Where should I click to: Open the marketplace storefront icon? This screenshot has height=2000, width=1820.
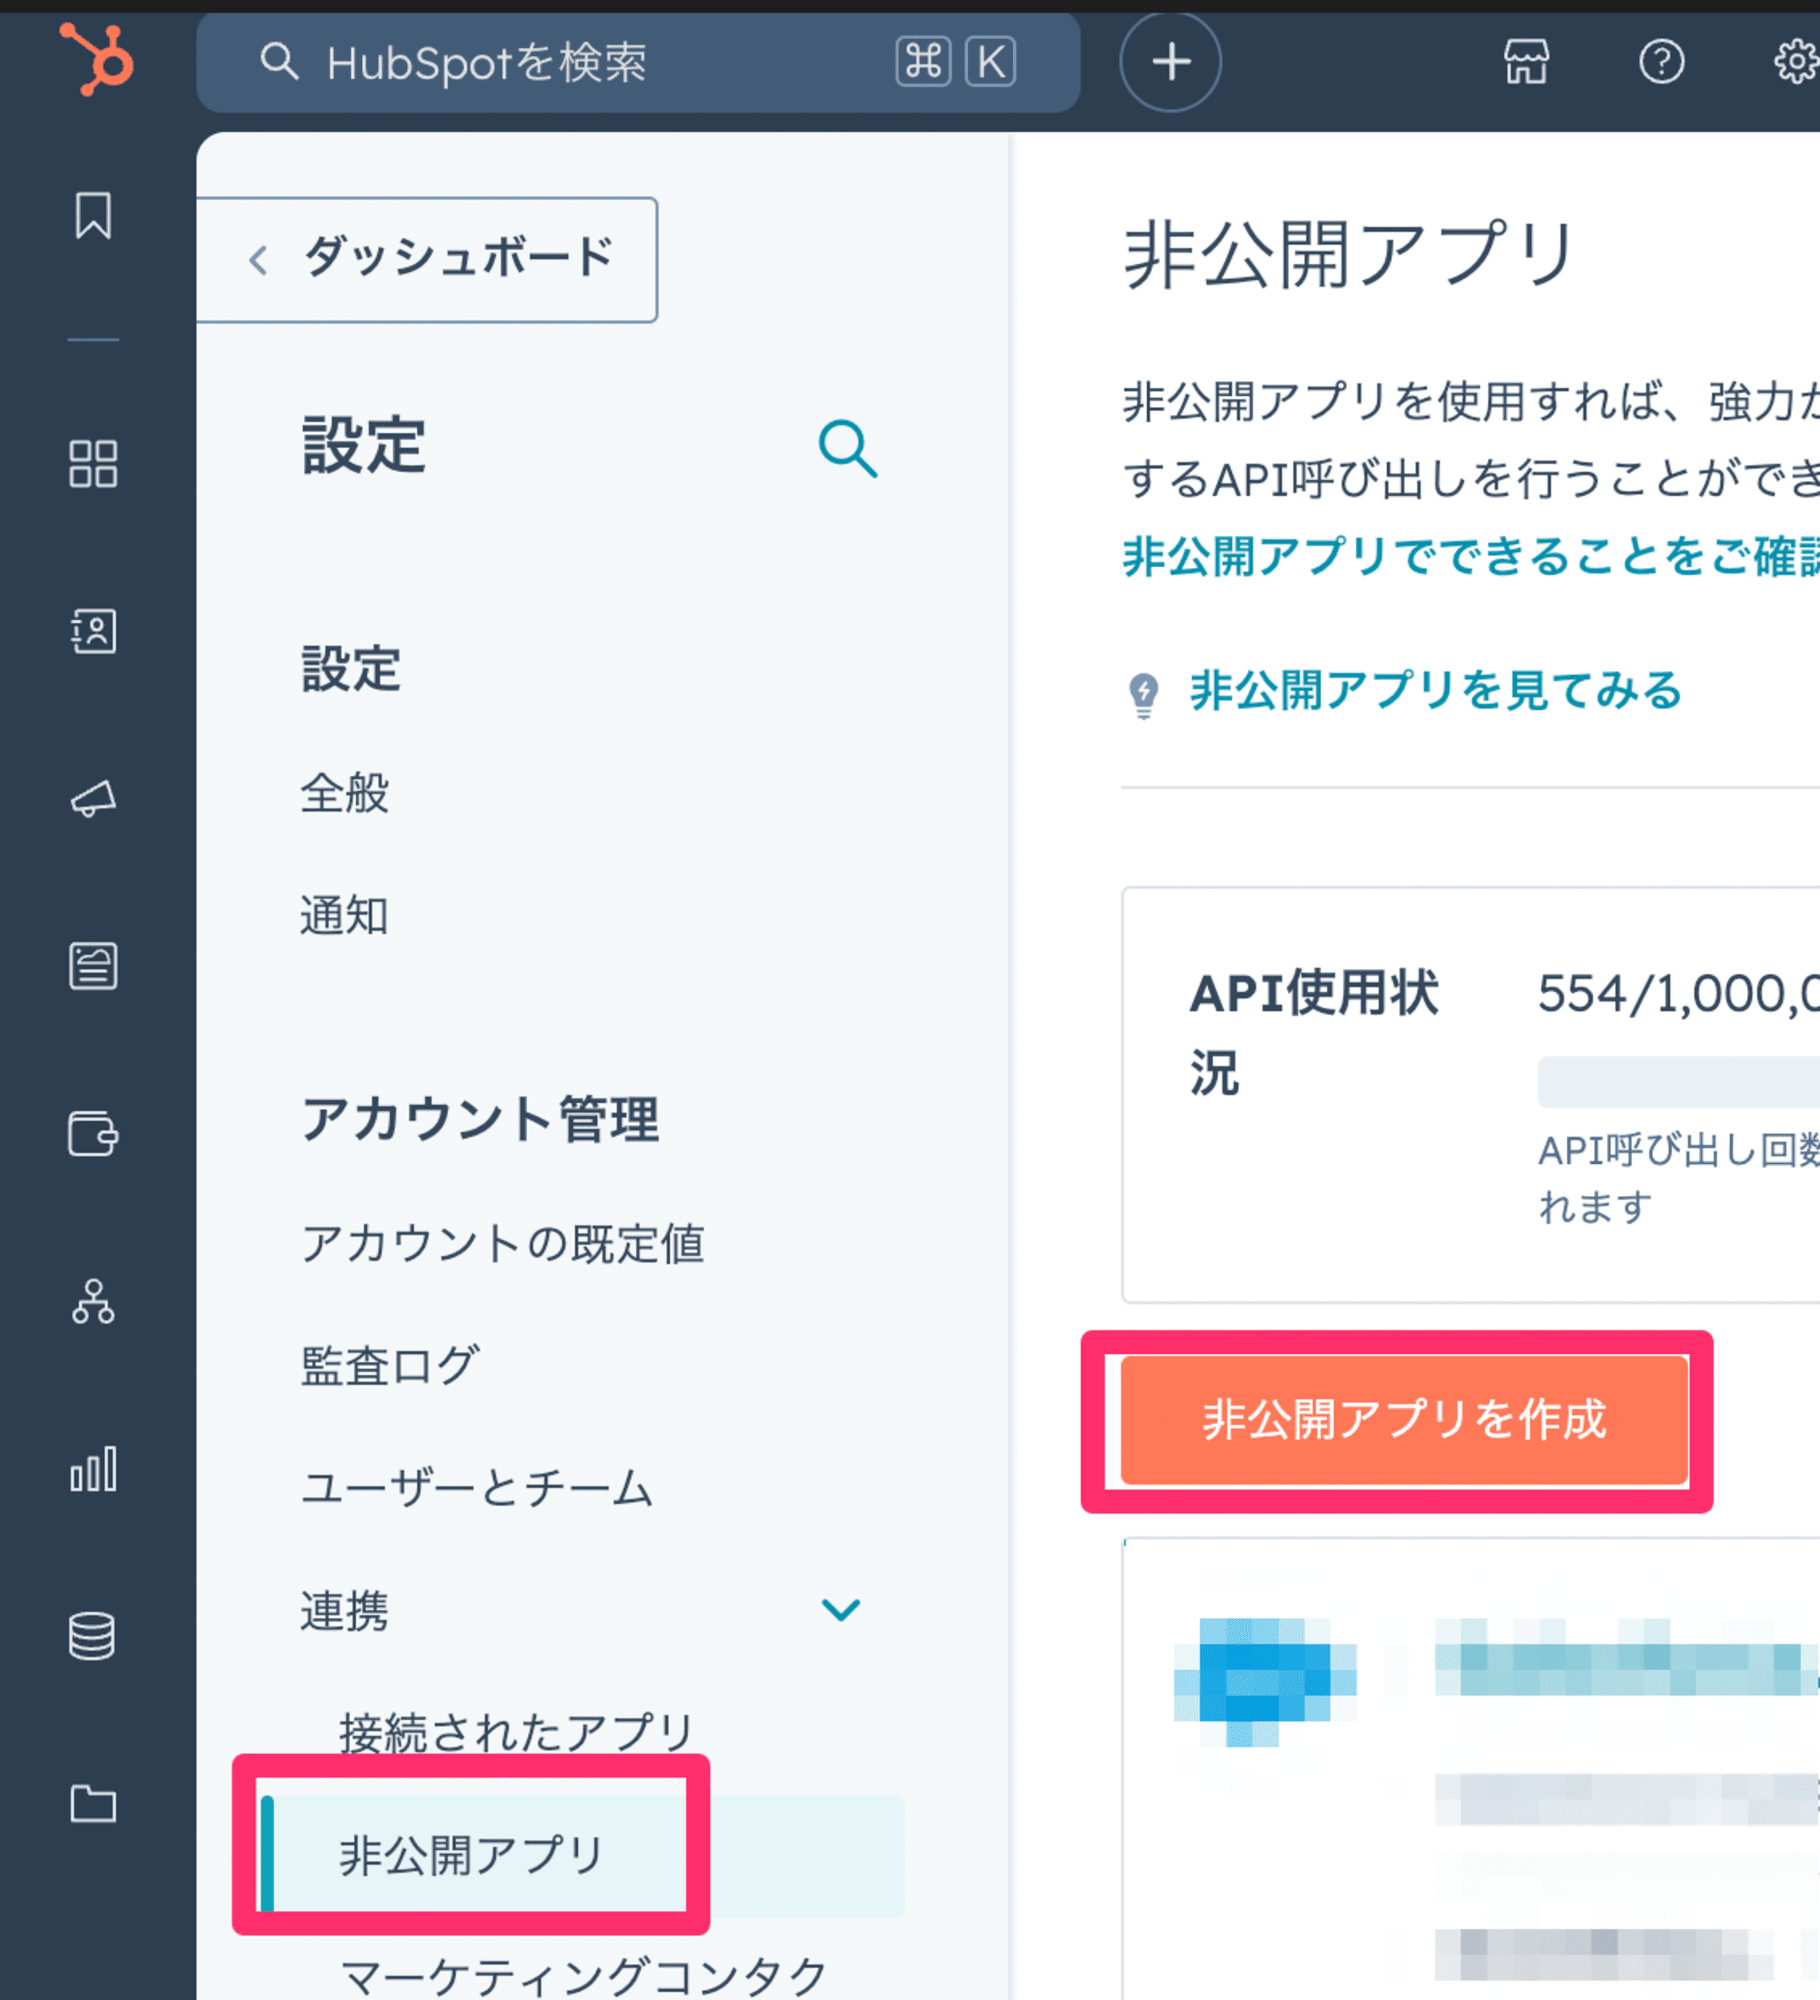[x=1526, y=62]
